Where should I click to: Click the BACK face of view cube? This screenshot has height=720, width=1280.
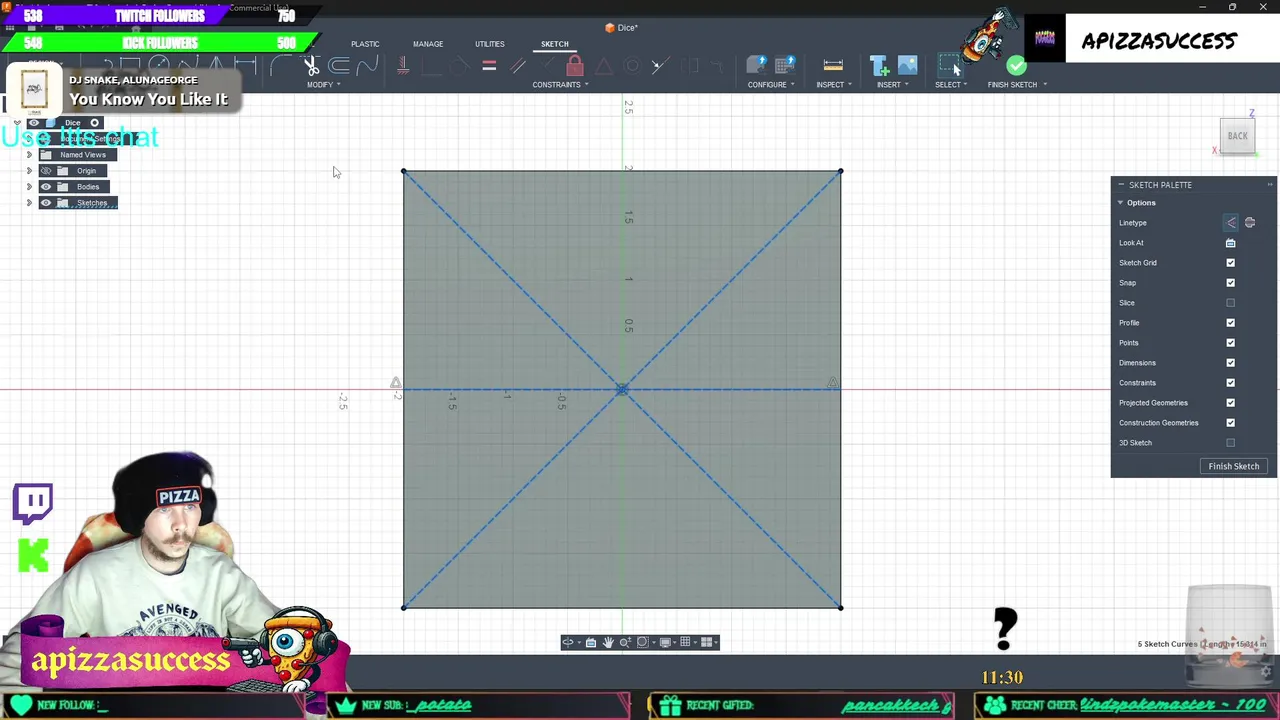pyautogui.click(x=1237, y=136)
